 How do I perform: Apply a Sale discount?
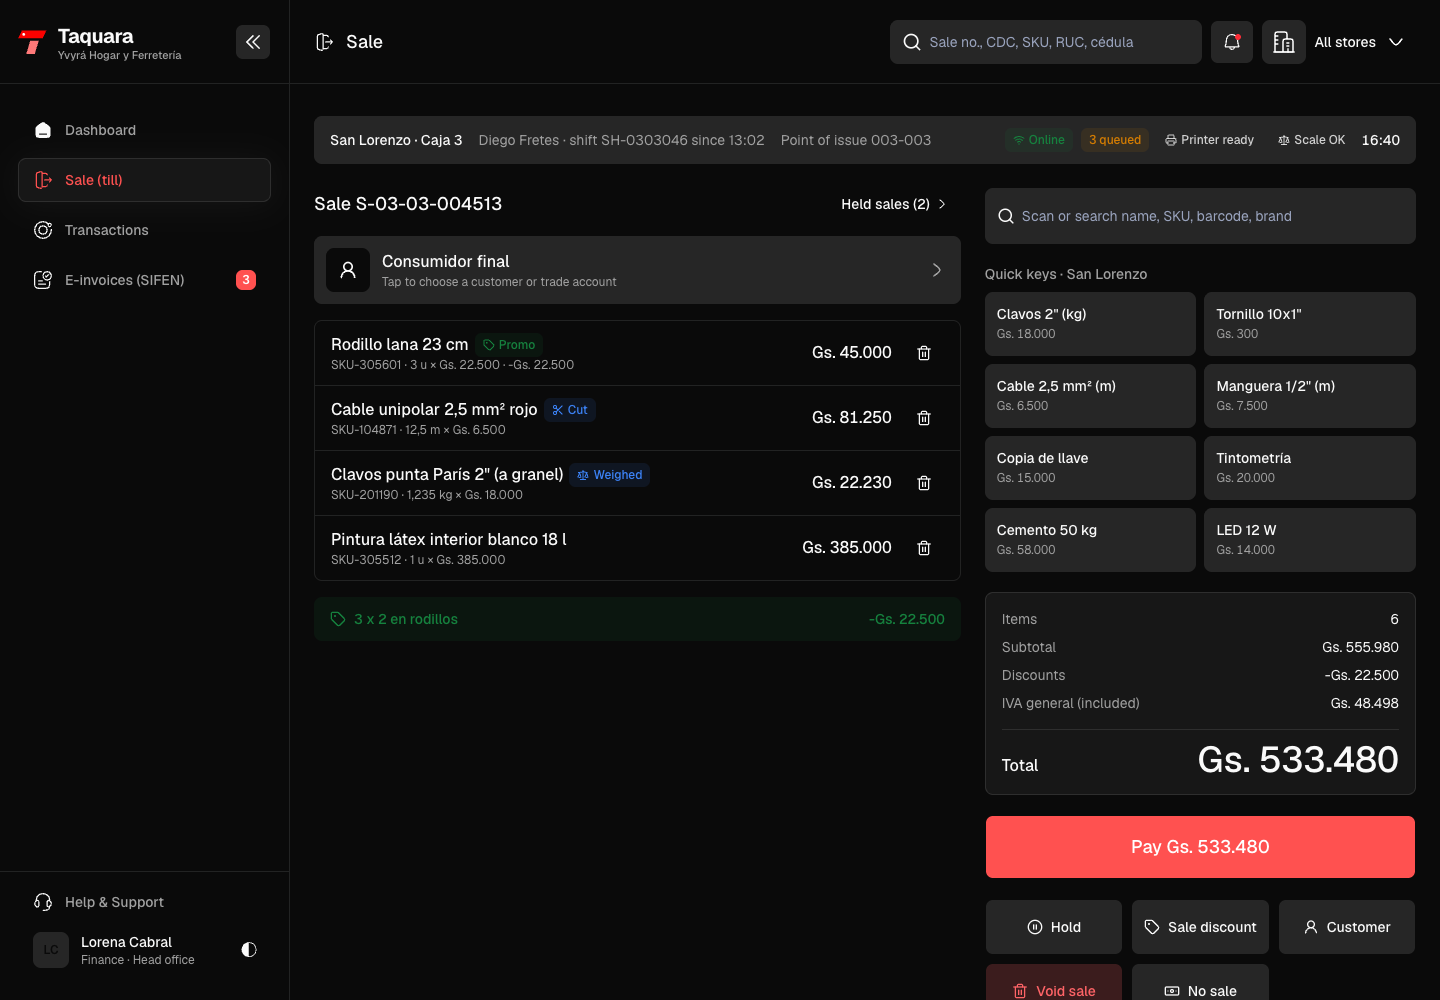1200,927
